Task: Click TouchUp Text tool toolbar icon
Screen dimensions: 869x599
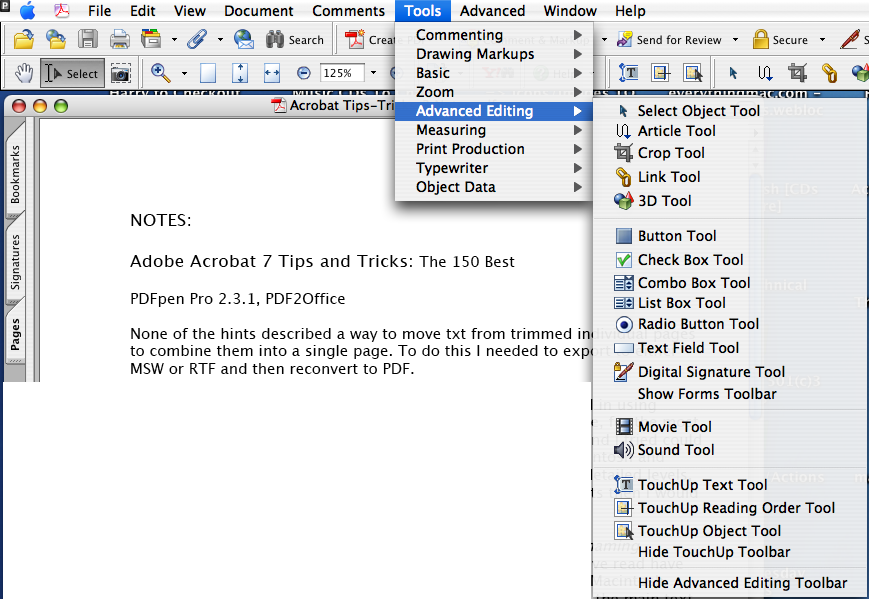Action: coord(629,73)
